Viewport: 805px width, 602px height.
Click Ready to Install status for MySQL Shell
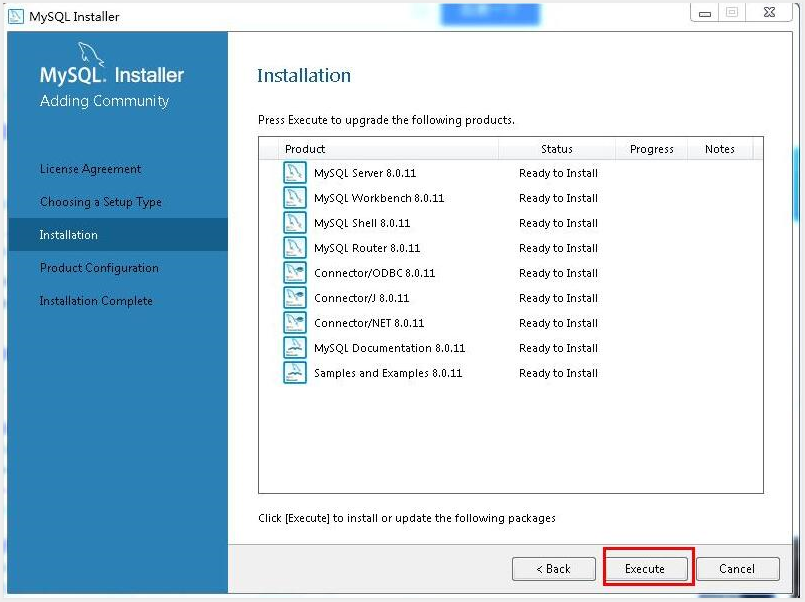pos(559,223)
